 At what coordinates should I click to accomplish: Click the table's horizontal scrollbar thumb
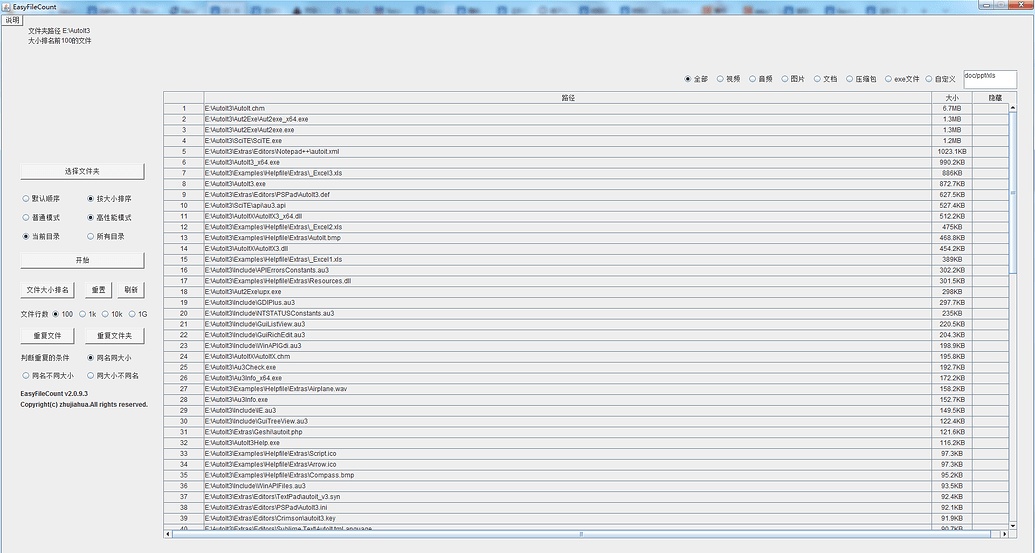pos(581,534)
